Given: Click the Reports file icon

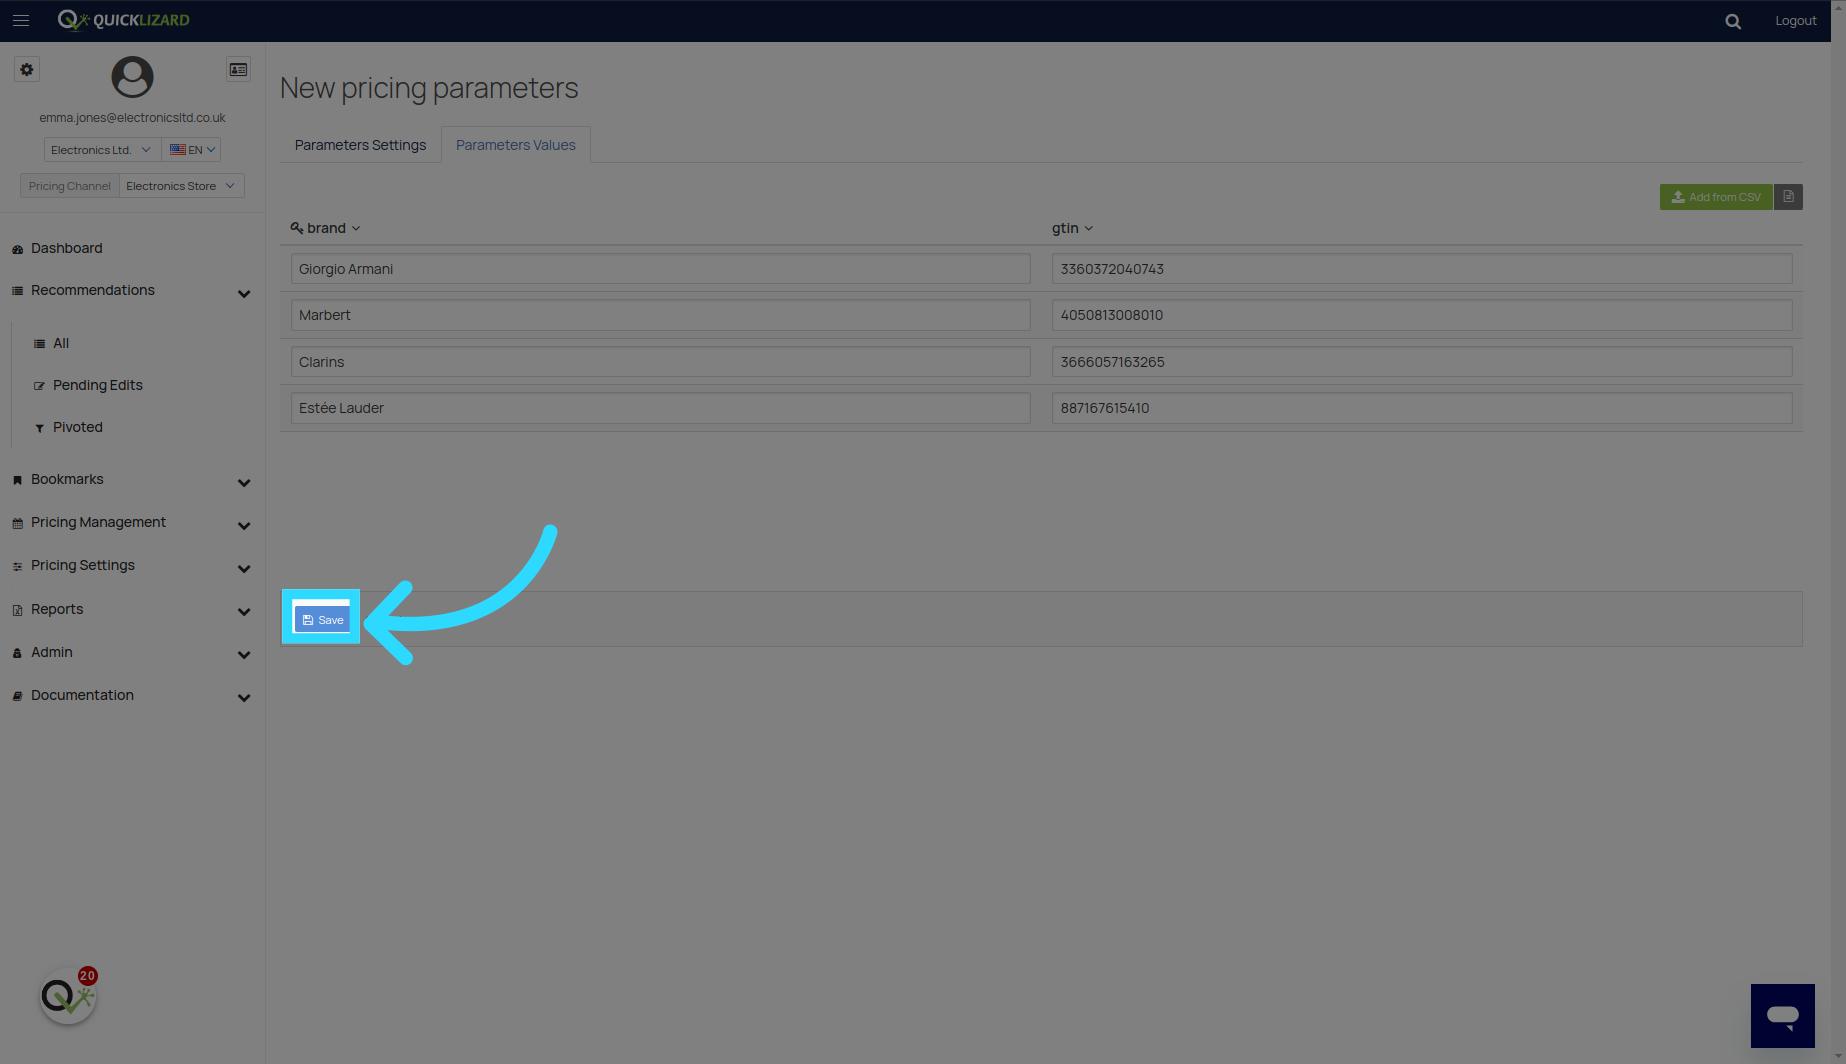Looking at the screenshot, I should 17,610.
